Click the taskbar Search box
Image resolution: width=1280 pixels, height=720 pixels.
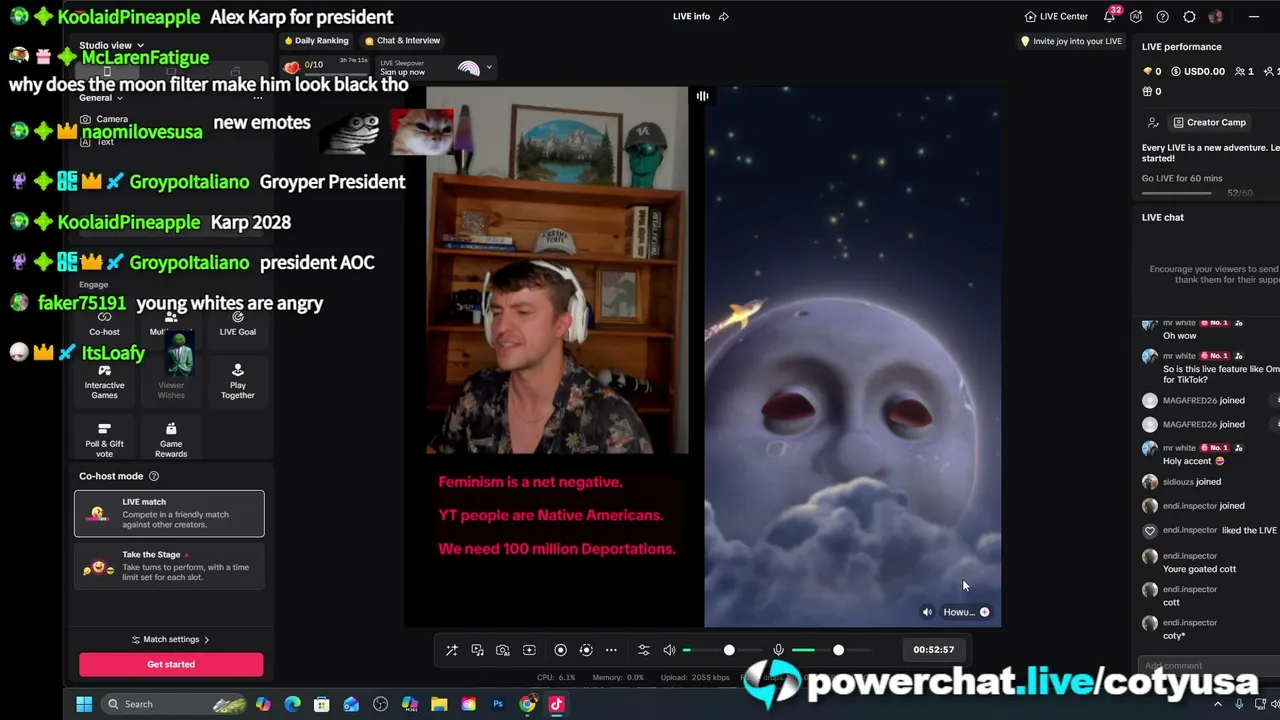pos(172,704)
